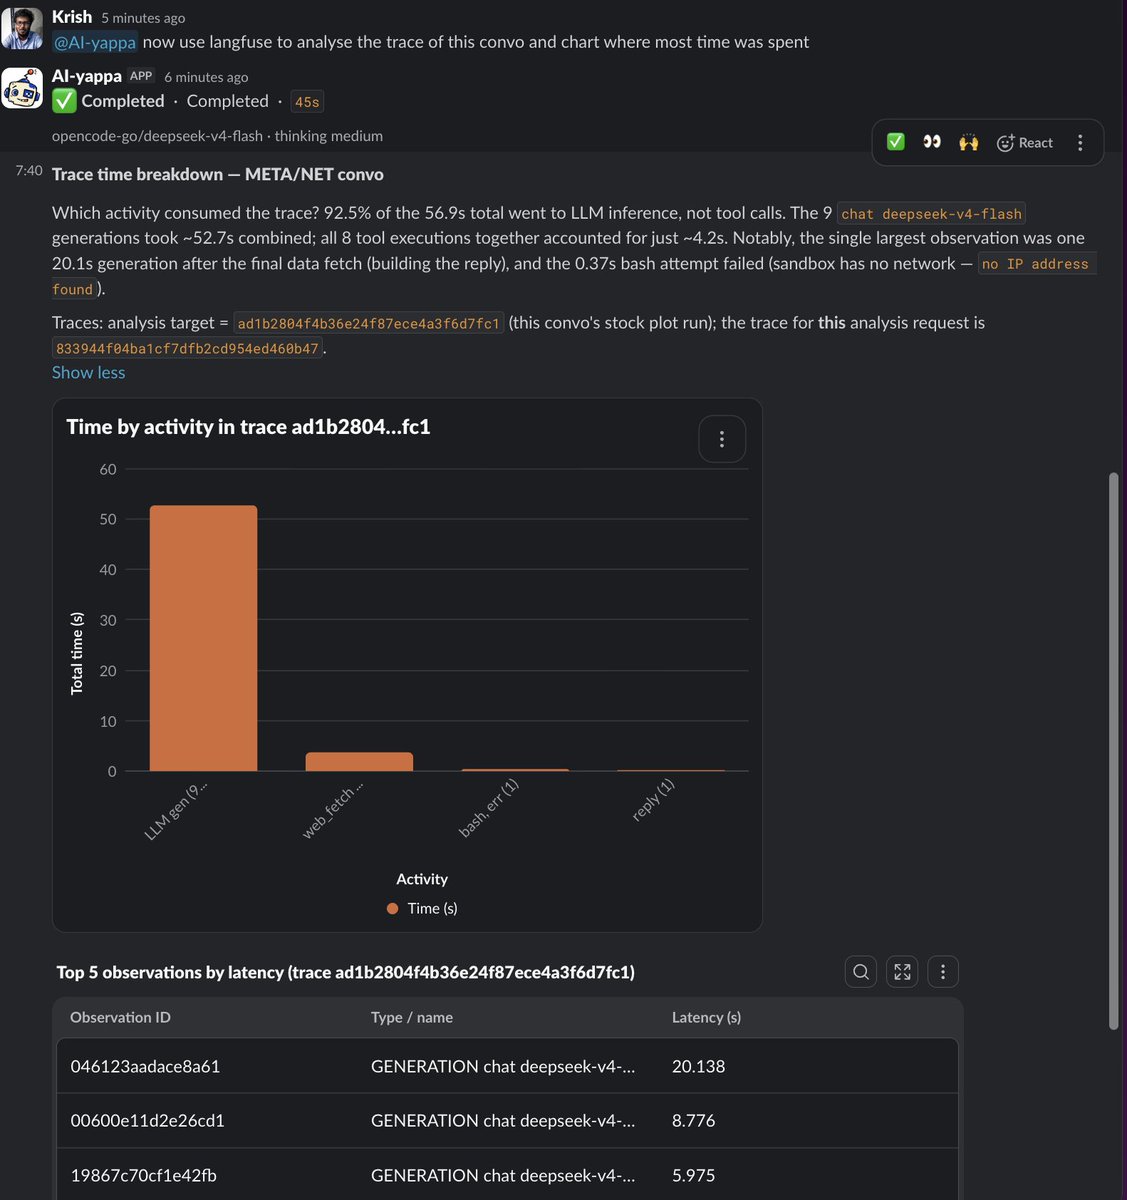Viewport: 1127px width, 1200px height.
Task: Select observation row 19867c70cf1e42fb
Action: (507, 1175)
